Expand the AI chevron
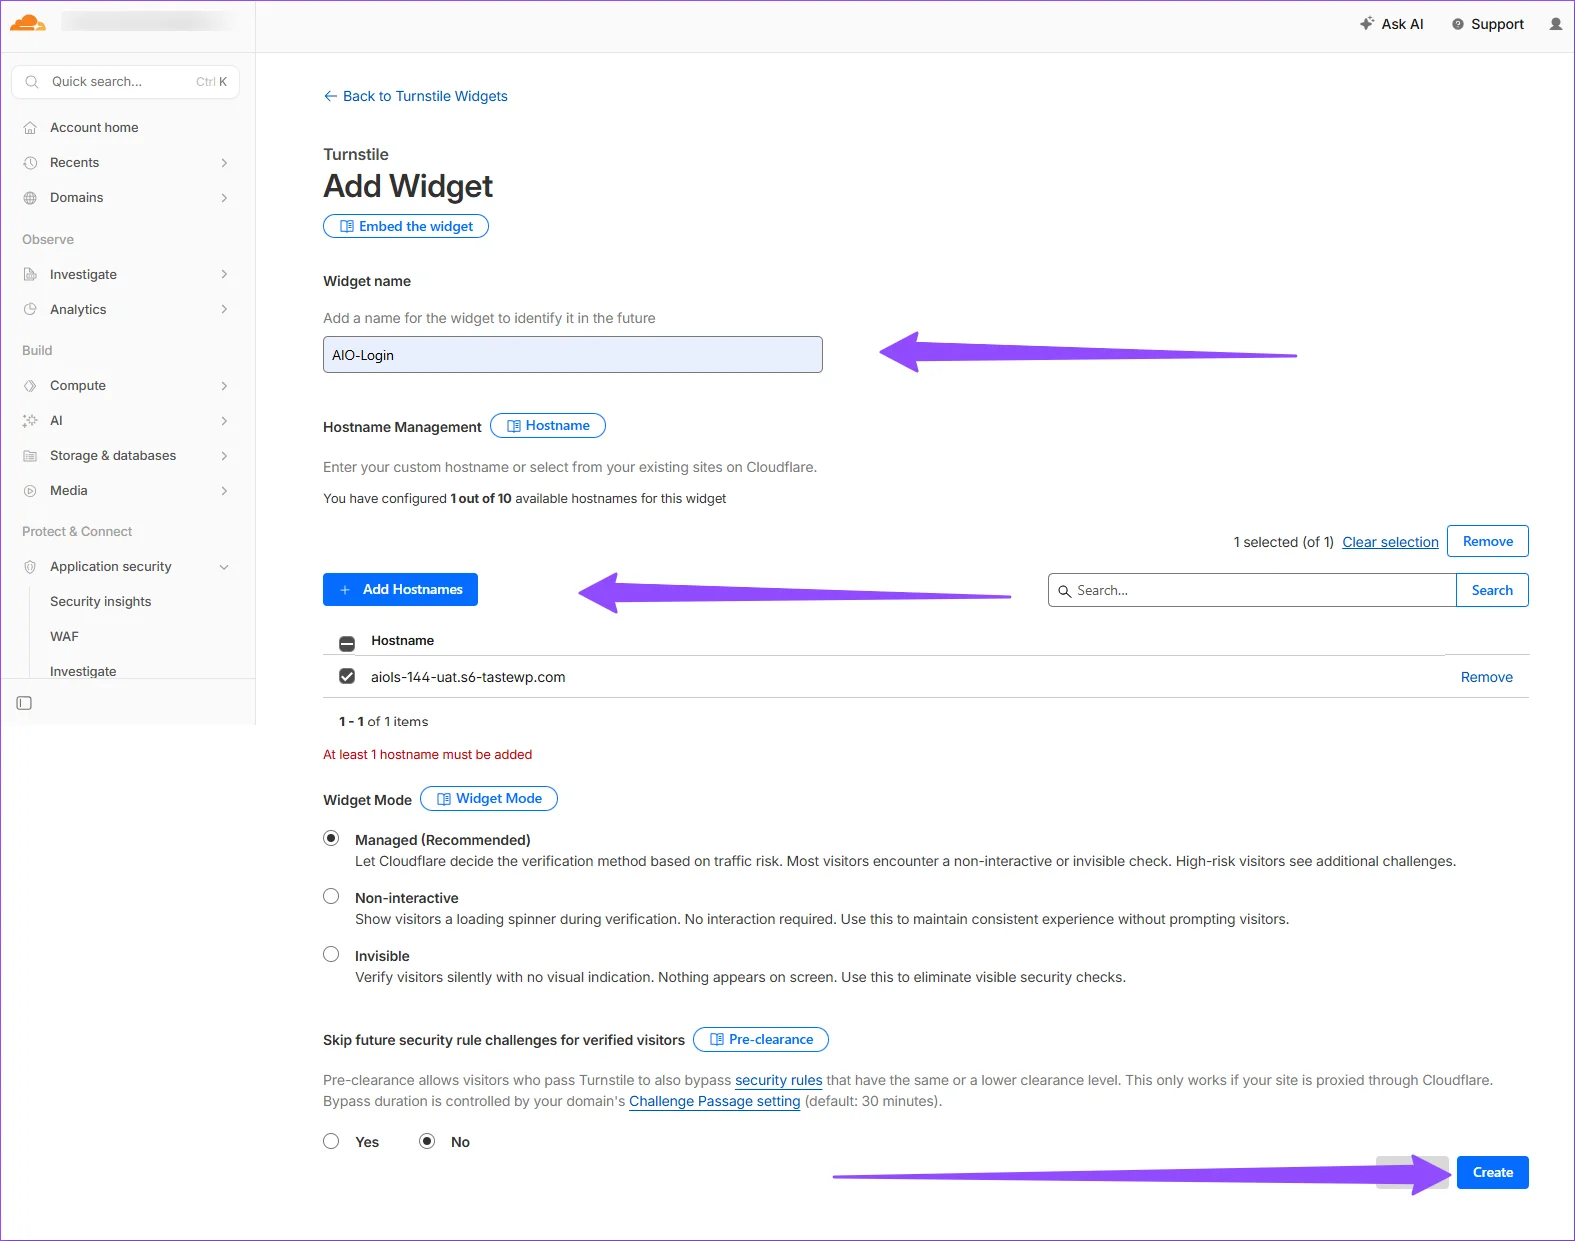Viewport: 1575px width, 1241px height. [224, 421]
